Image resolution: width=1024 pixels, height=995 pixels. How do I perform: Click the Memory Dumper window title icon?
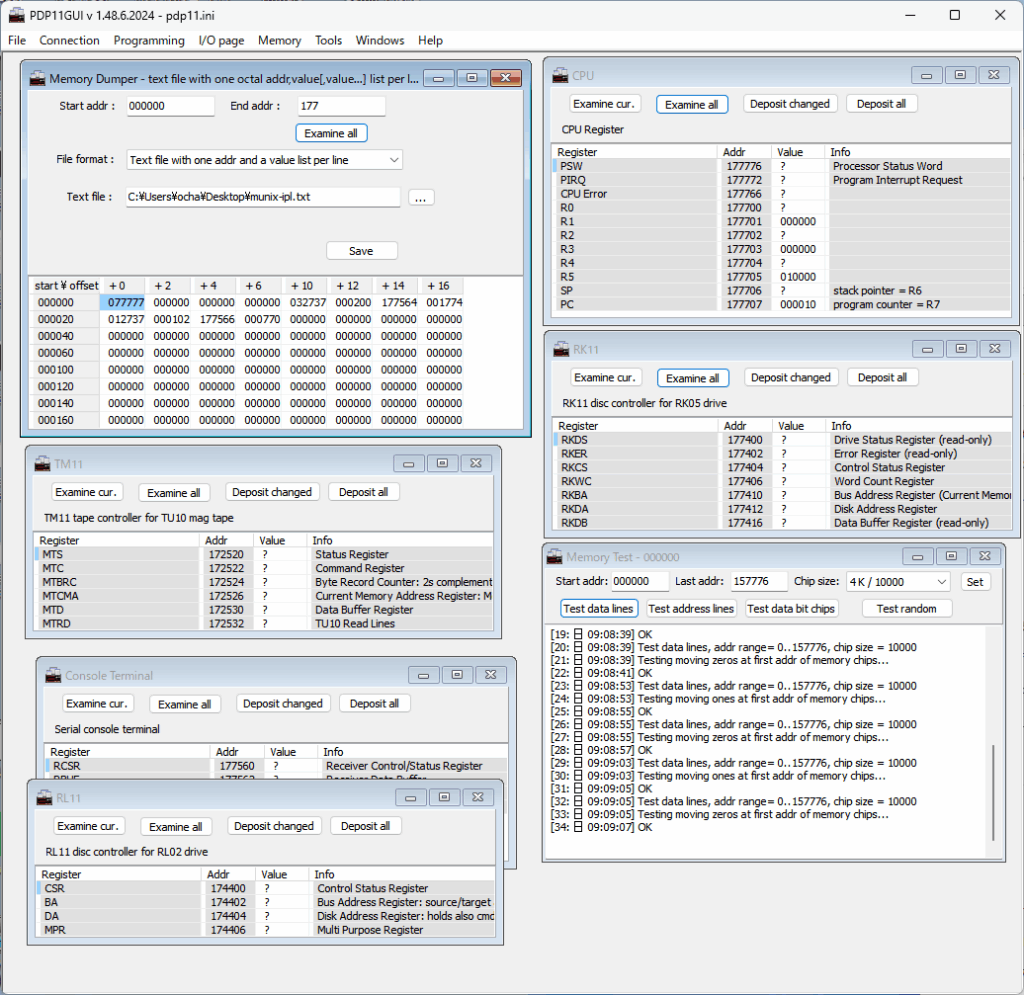[x=37, y=78]
